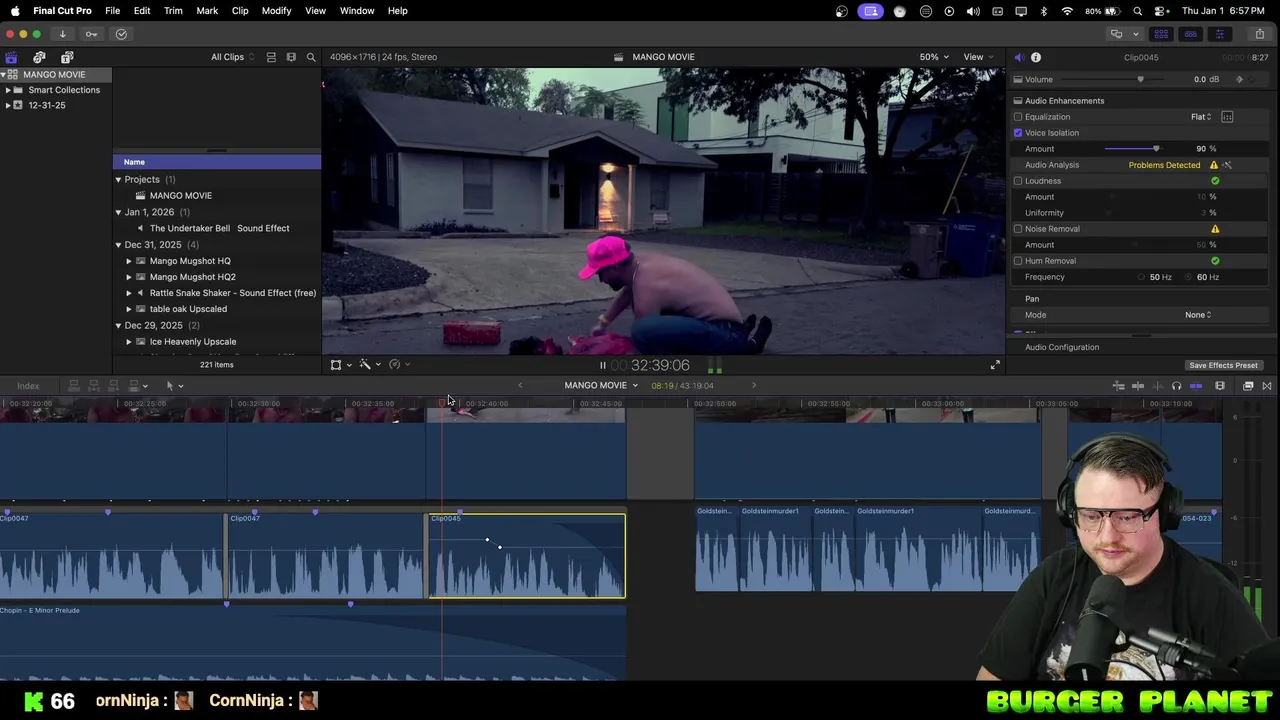Open the Flat equalization preset dropdown
The image size is (1280, 720).
click(1201, 117)
